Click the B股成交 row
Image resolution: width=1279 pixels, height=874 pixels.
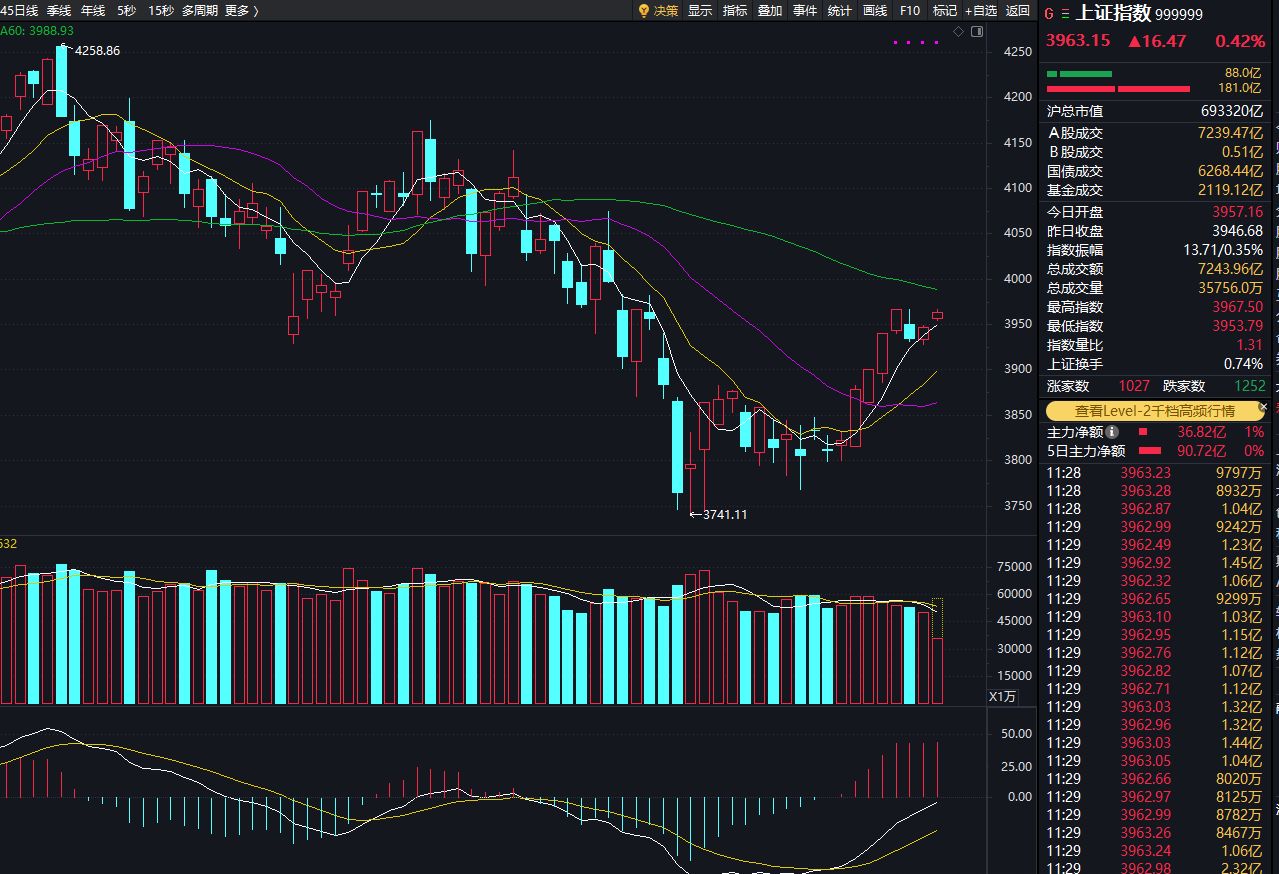(x=1155, y=152)
